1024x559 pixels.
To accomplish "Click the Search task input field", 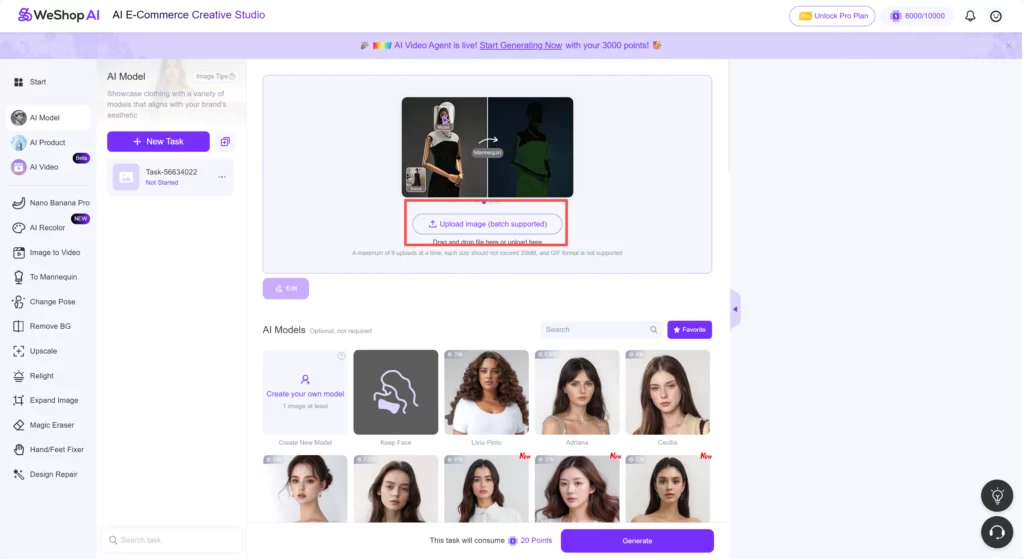I will (172, 540).
